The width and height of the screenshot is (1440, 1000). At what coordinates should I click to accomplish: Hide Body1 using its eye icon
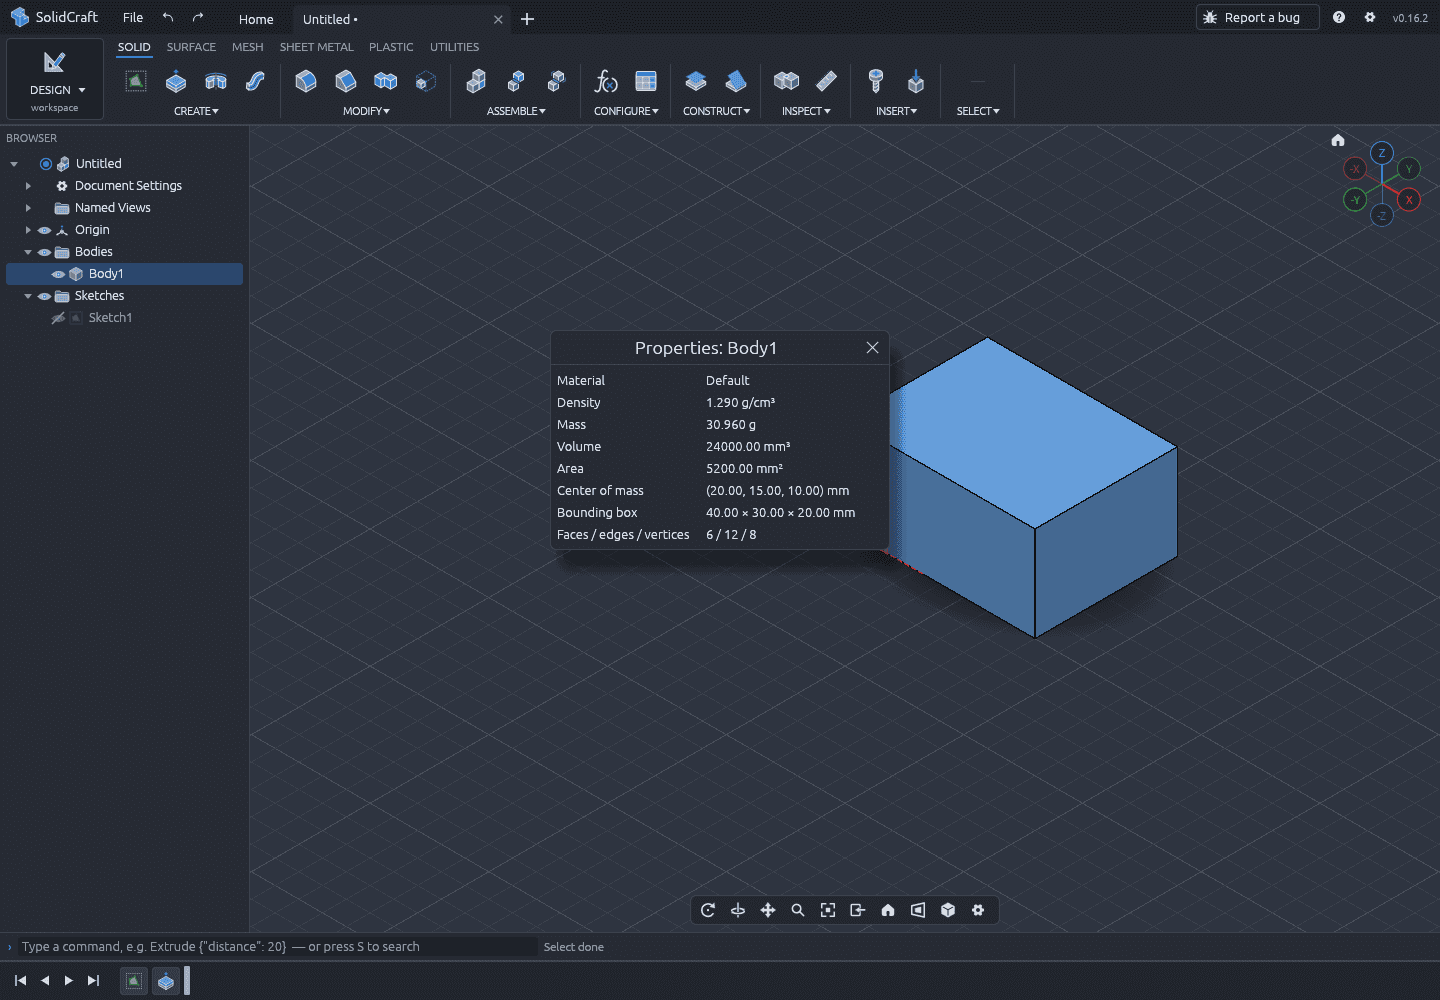(58, 274)
